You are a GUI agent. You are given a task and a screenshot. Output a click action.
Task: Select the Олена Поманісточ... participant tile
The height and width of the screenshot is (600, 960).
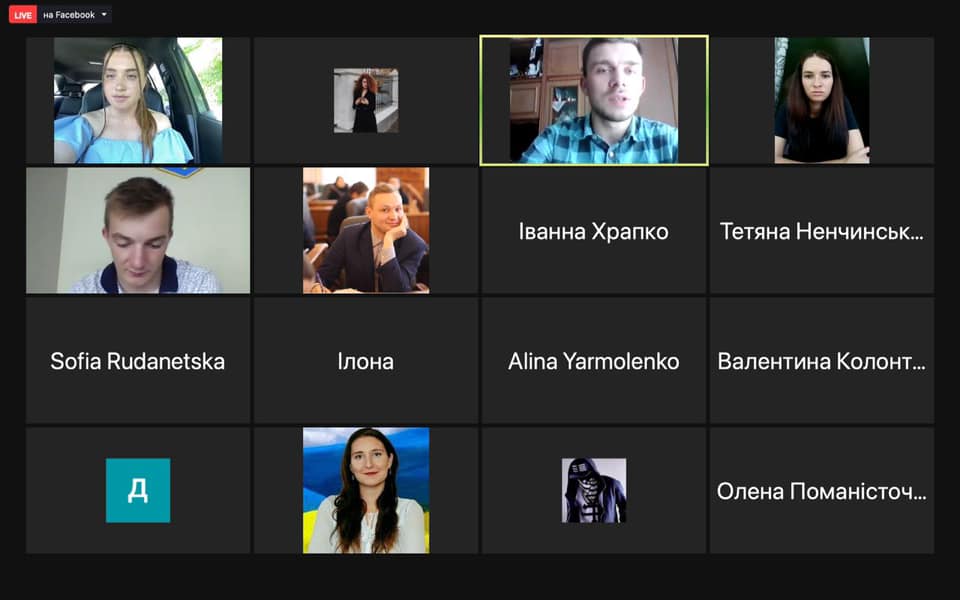click(822, 490)
